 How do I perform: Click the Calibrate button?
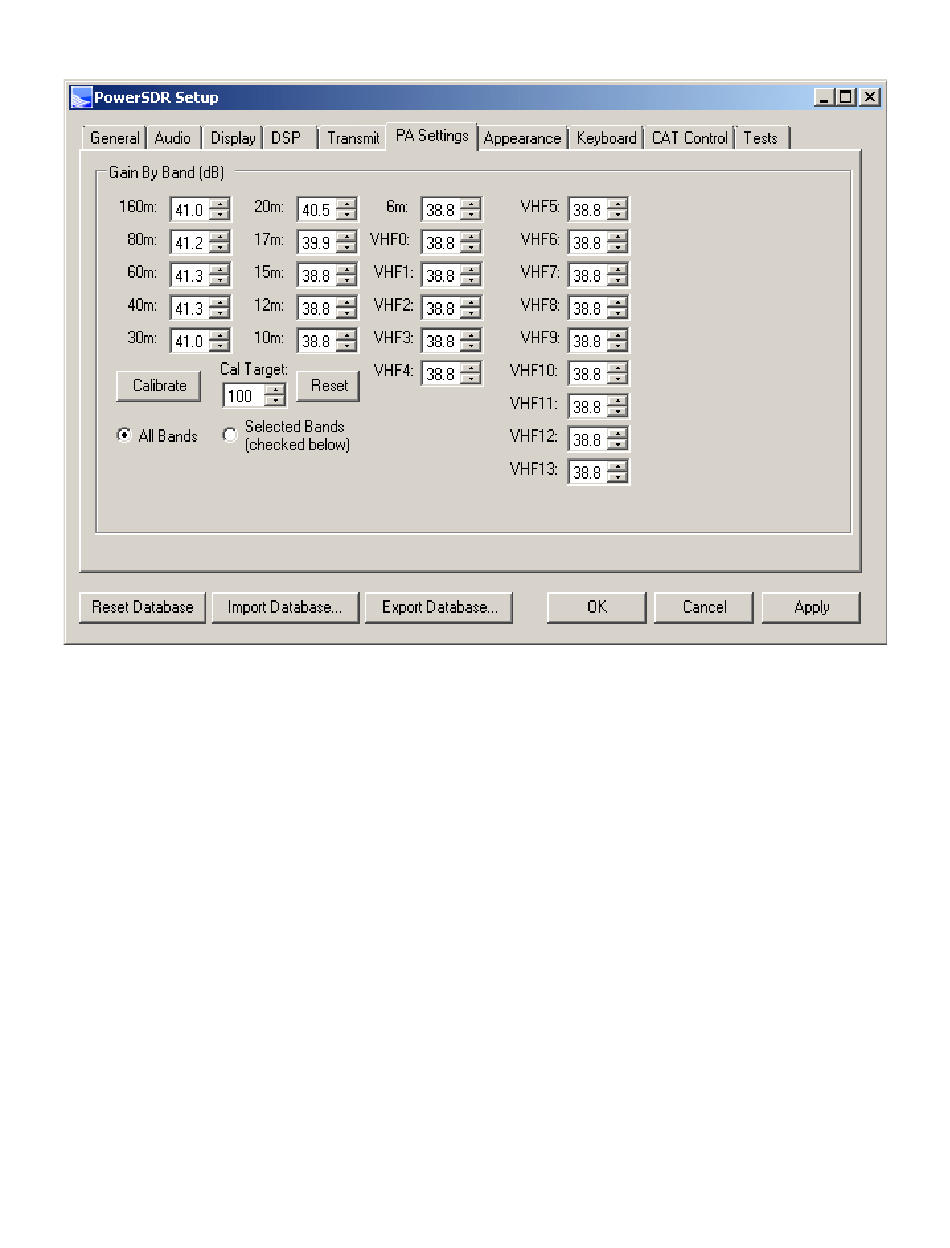pos(160,386)
